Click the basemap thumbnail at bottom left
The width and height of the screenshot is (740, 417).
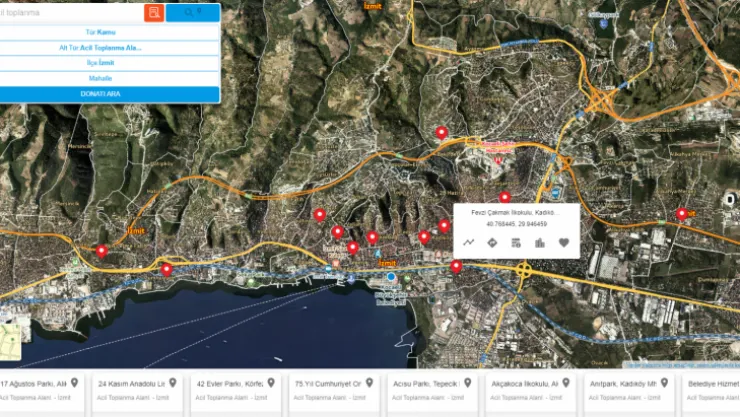(x=10, y=342)
